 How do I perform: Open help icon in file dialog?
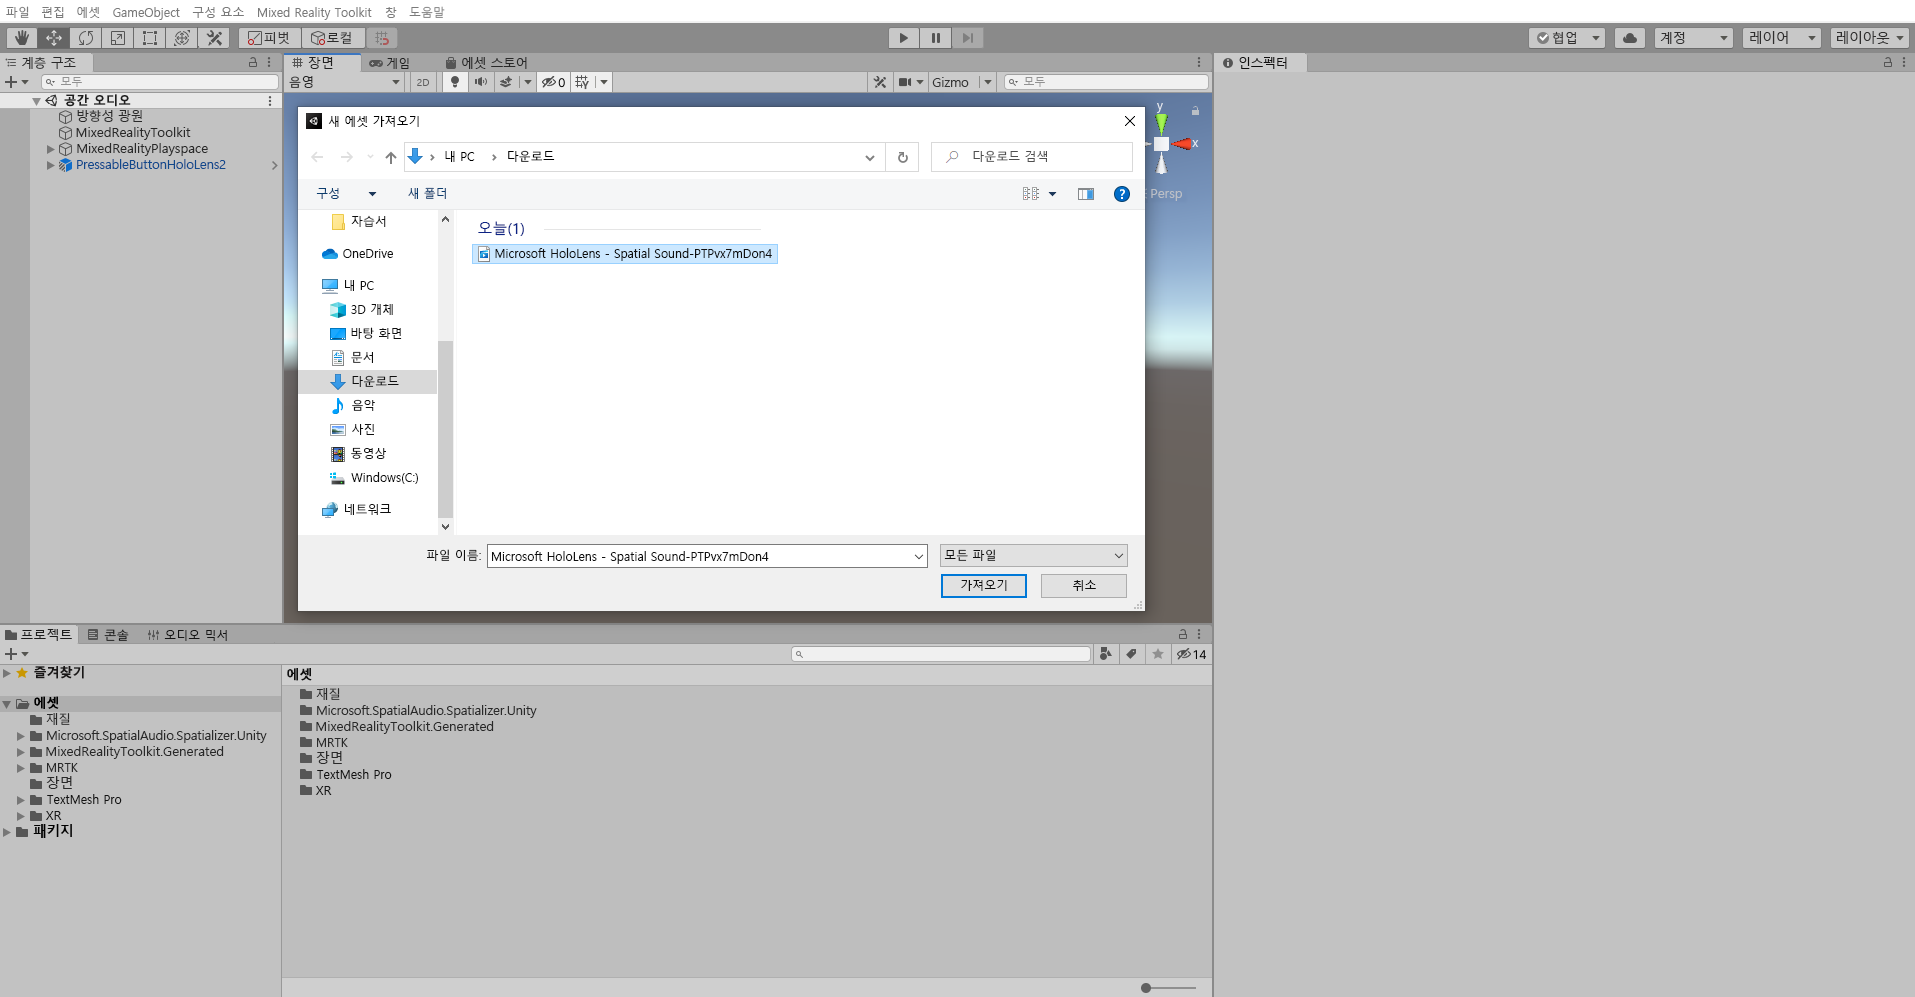(1122, 194)
